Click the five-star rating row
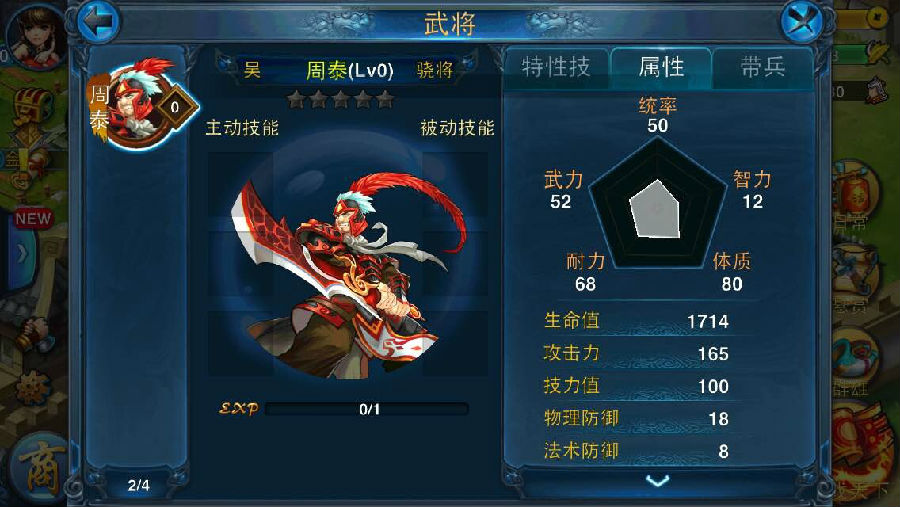Viewport: 900px width, 507px height. click(x=341, y=100)
